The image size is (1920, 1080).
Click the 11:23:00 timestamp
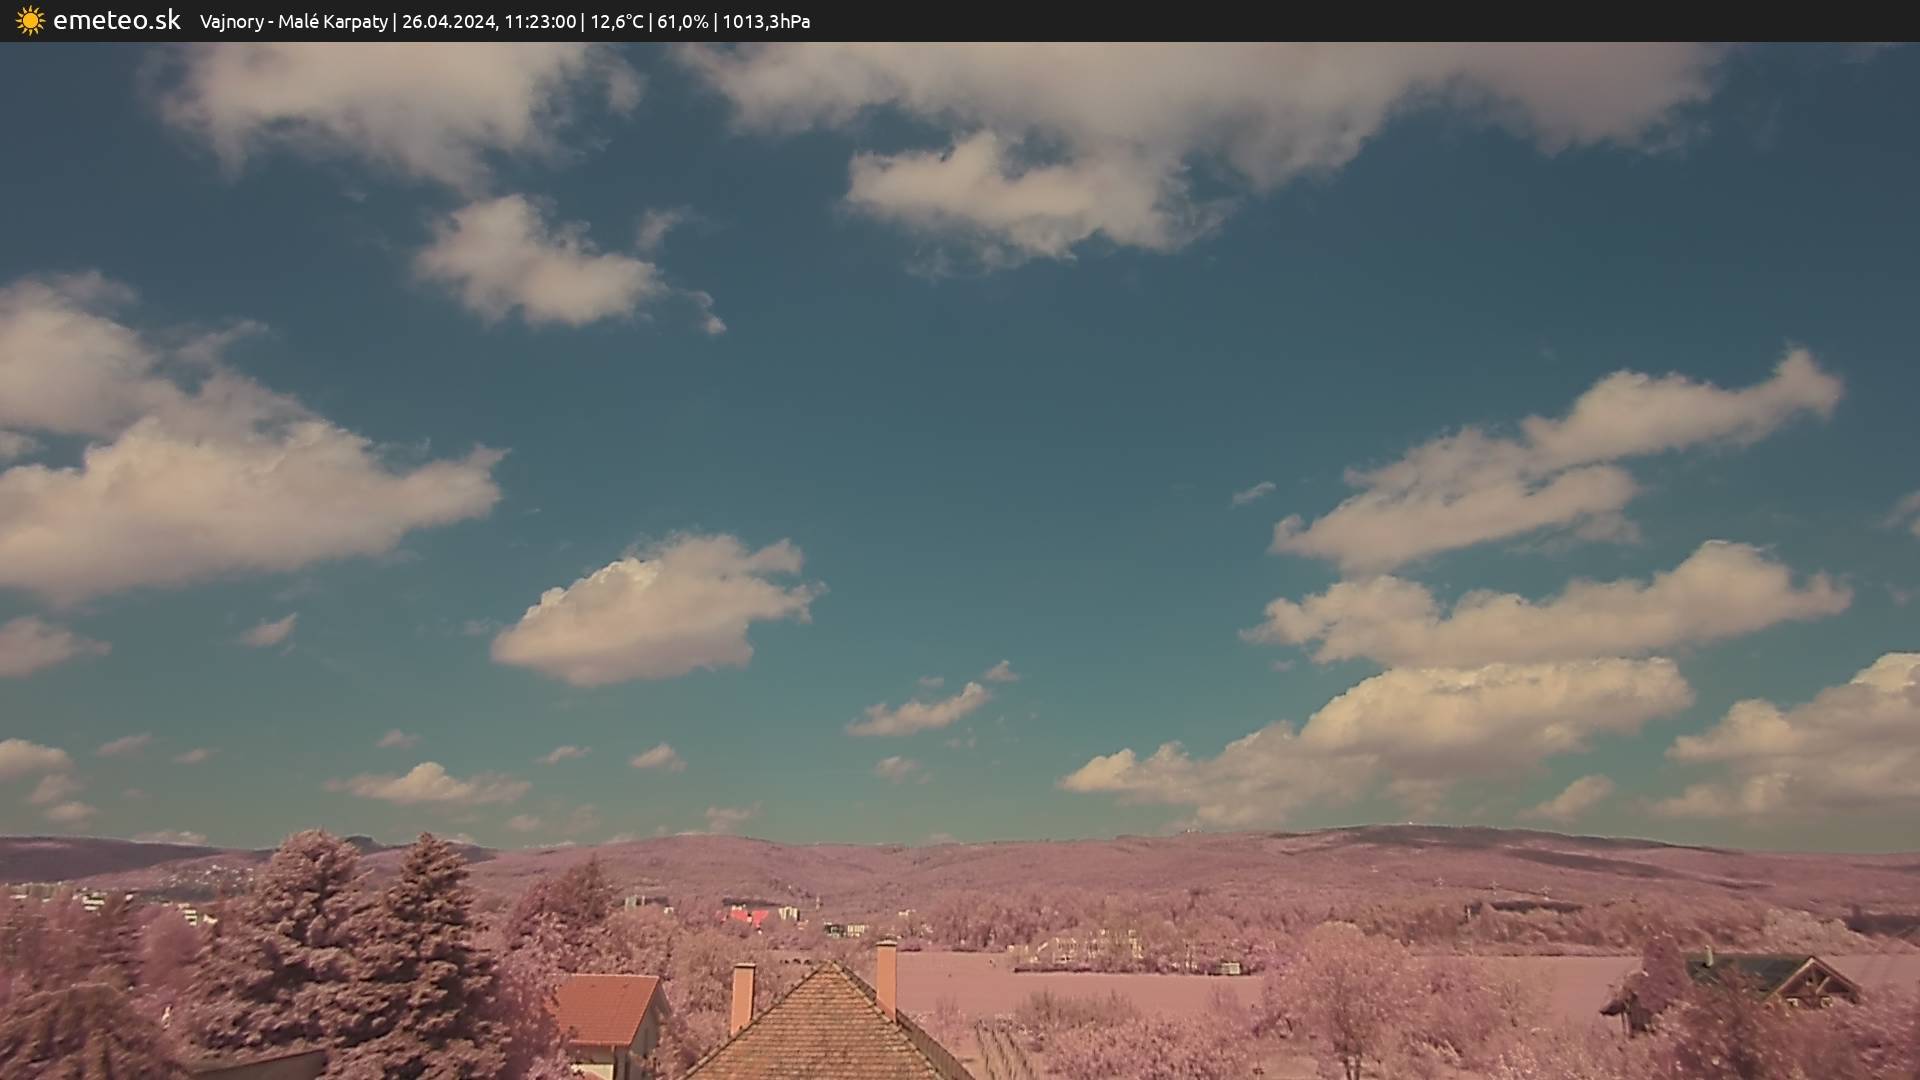tap(540, 22)
